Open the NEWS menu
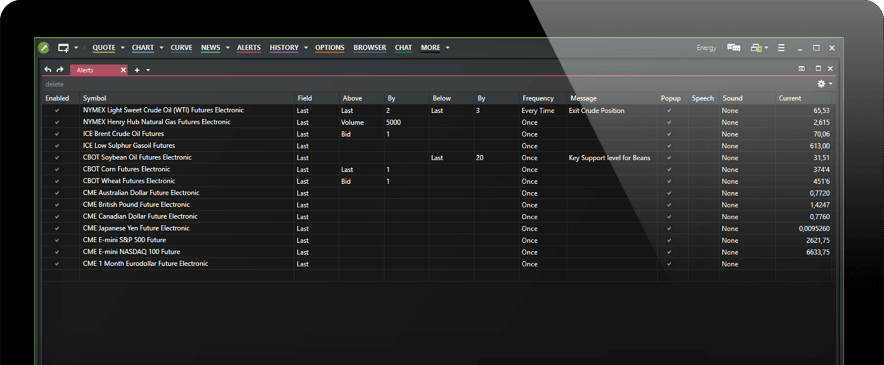884x365 pixels. [211, 48]
